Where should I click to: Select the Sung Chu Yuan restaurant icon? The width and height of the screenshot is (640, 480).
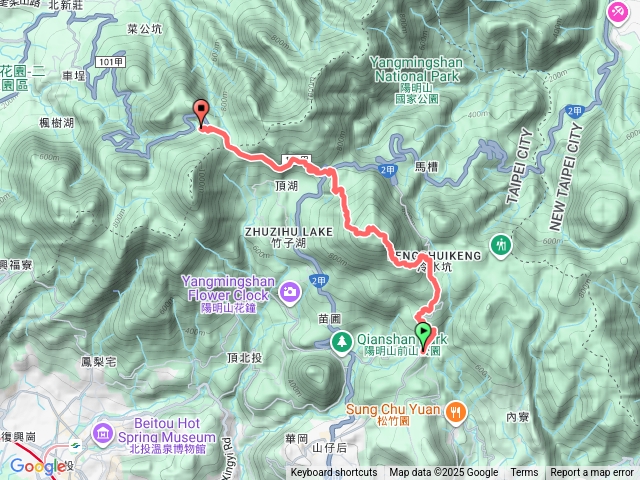point(456,413)
